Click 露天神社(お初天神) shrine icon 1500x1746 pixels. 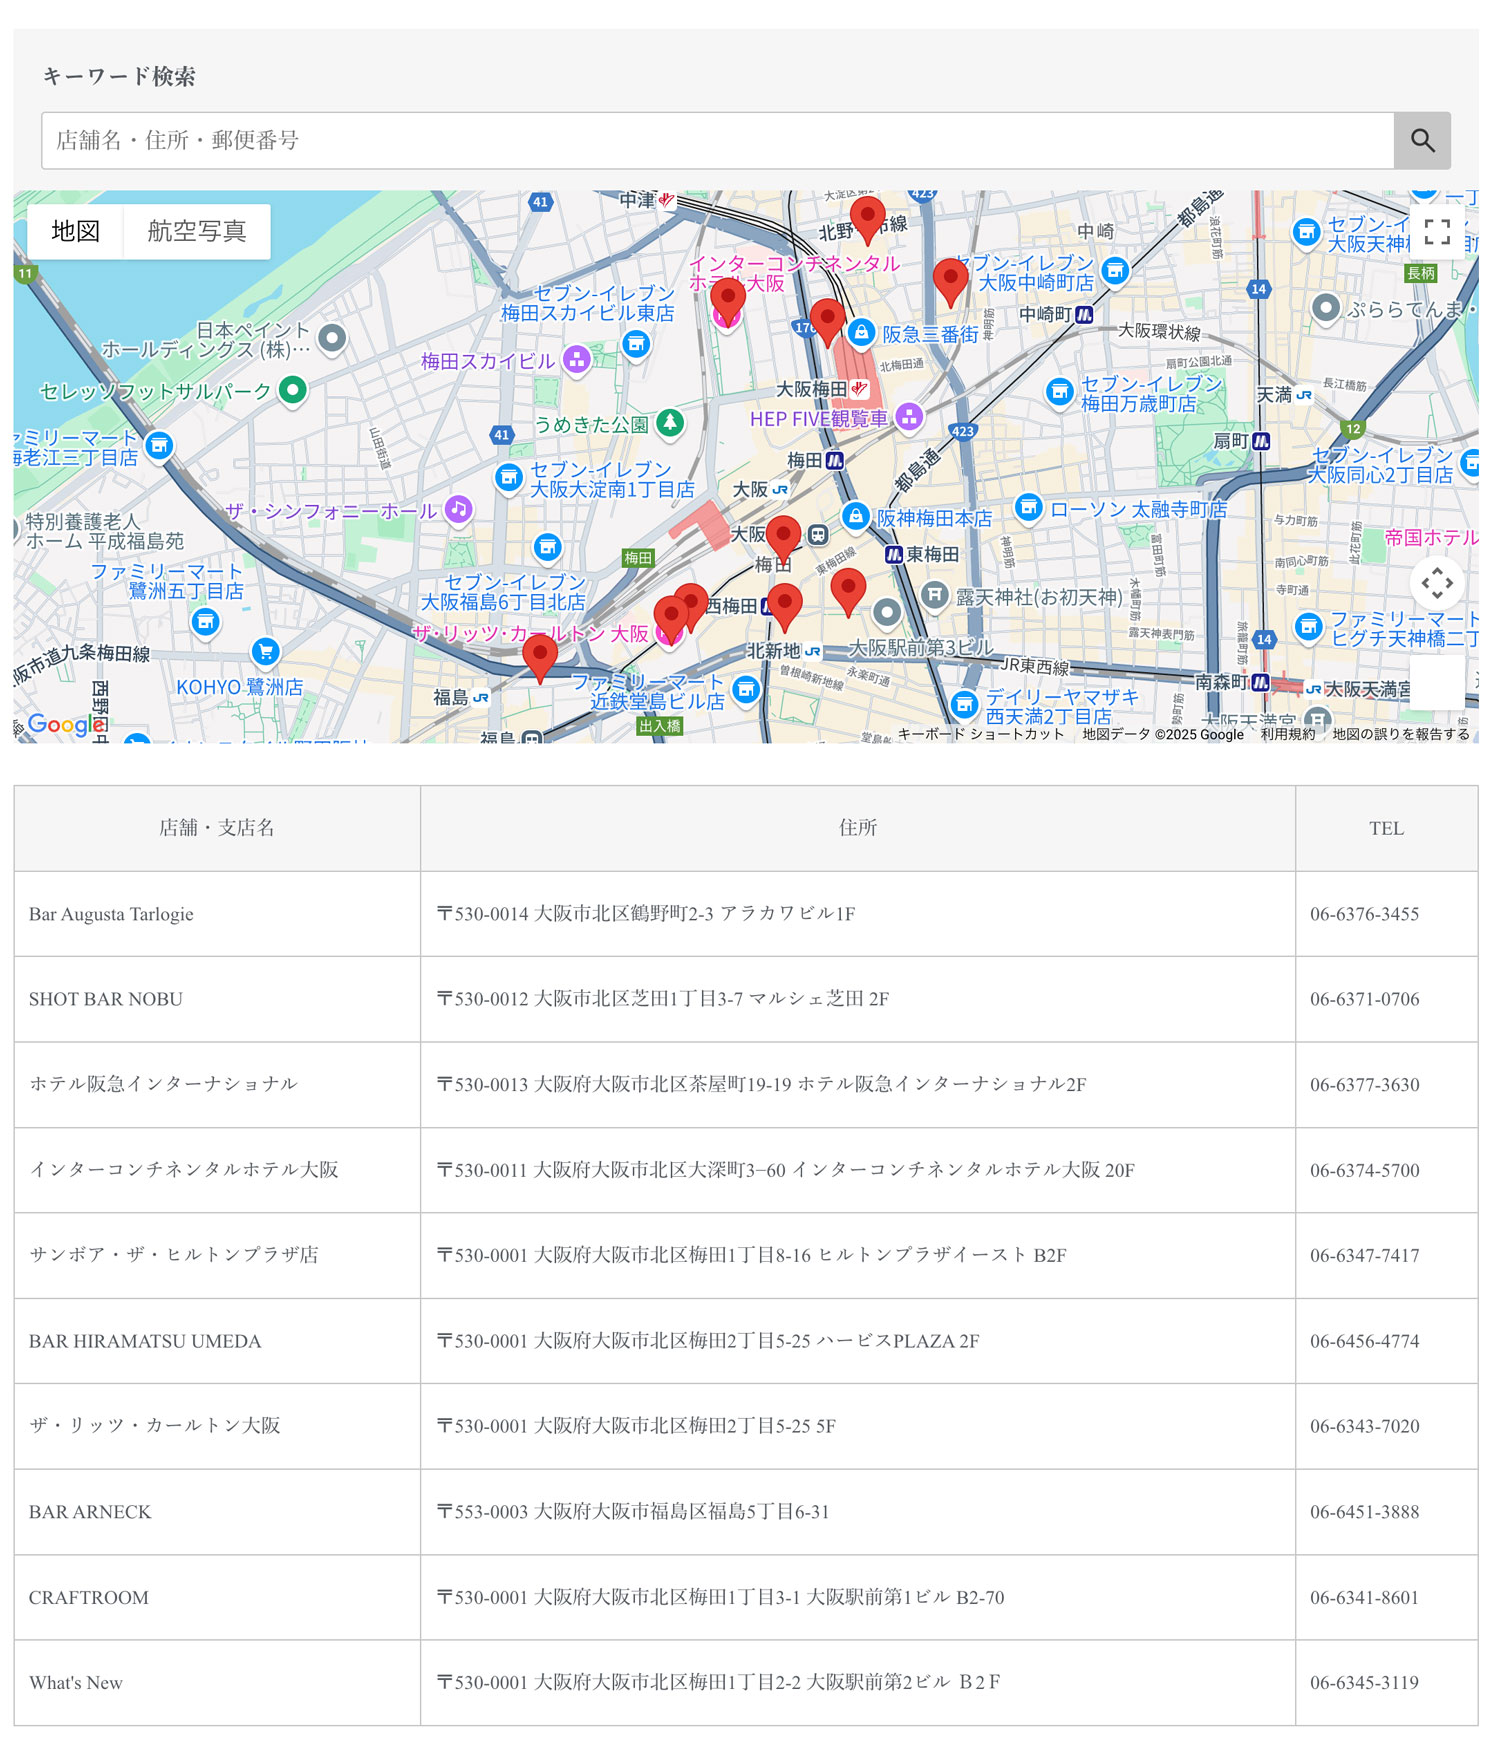coord(934,596)
